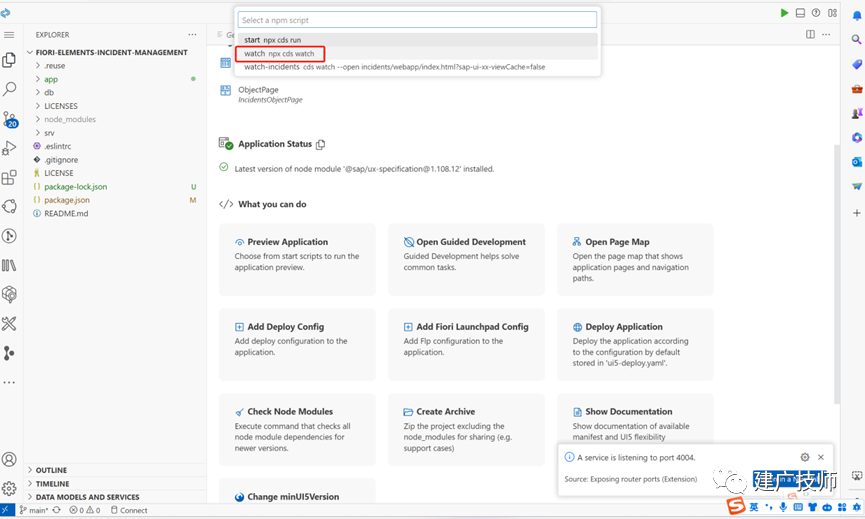
Task: Click the browser sidebar plus icon
Action: (856, 213)
